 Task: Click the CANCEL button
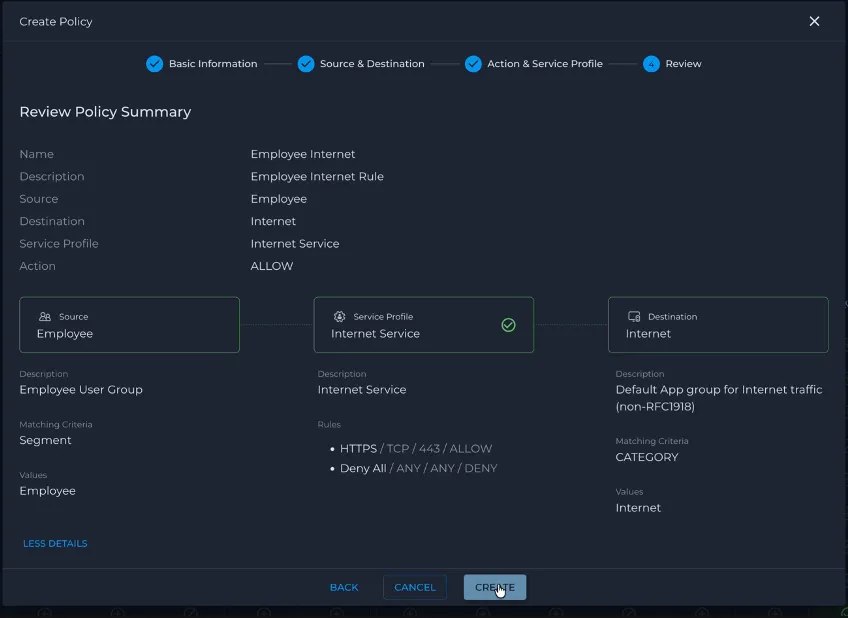tap(415, 587)
